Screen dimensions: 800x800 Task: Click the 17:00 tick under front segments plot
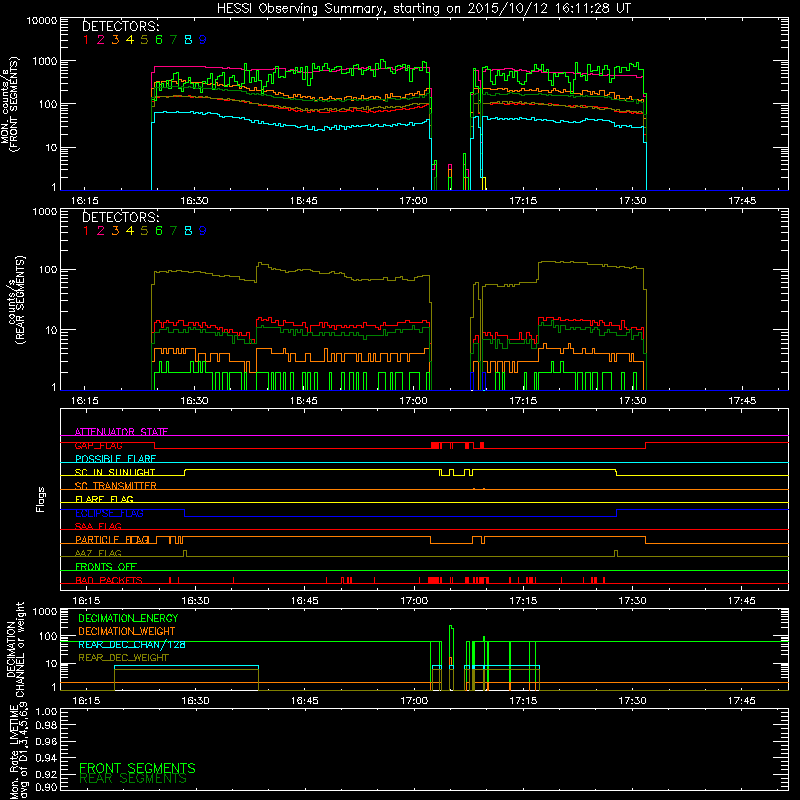click(413, 201)
